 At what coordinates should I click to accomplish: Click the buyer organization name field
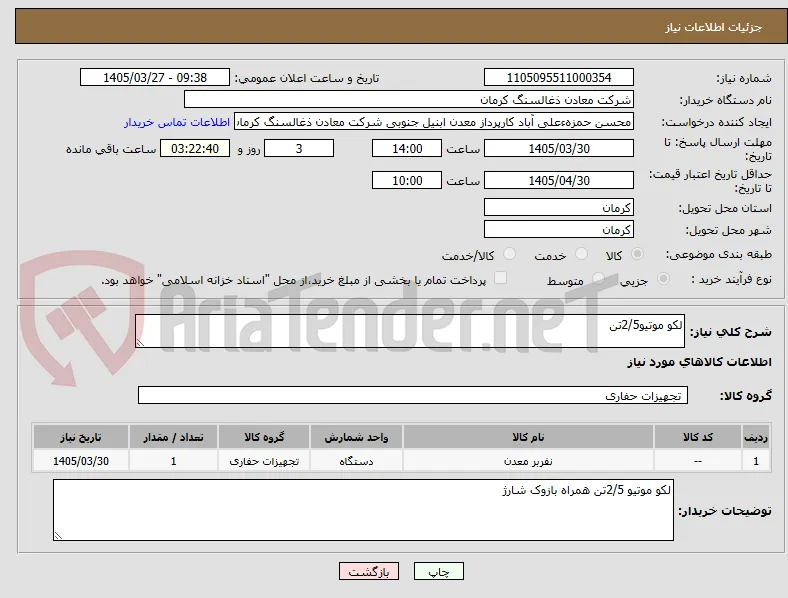[x=409, y=99]
